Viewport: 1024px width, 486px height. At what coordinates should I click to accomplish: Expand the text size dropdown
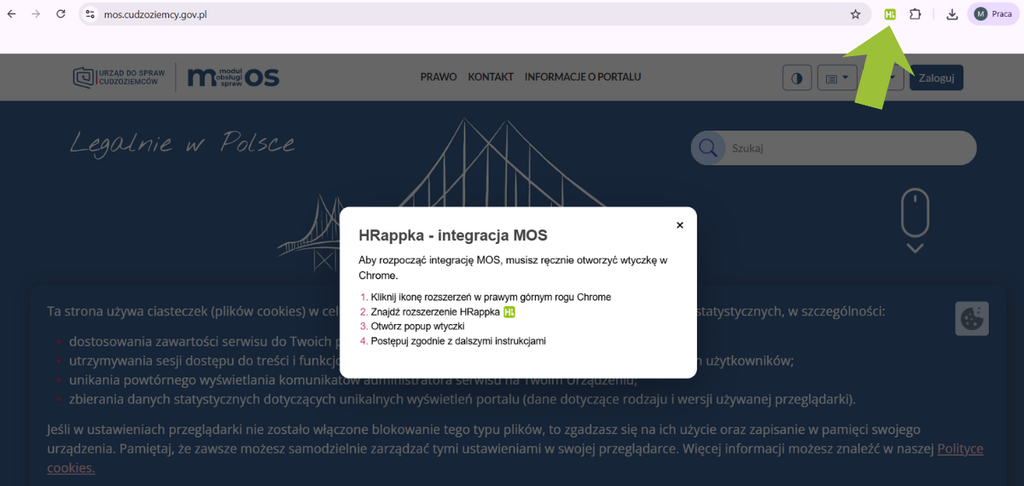pyautogui.click(x=837, y=78)
